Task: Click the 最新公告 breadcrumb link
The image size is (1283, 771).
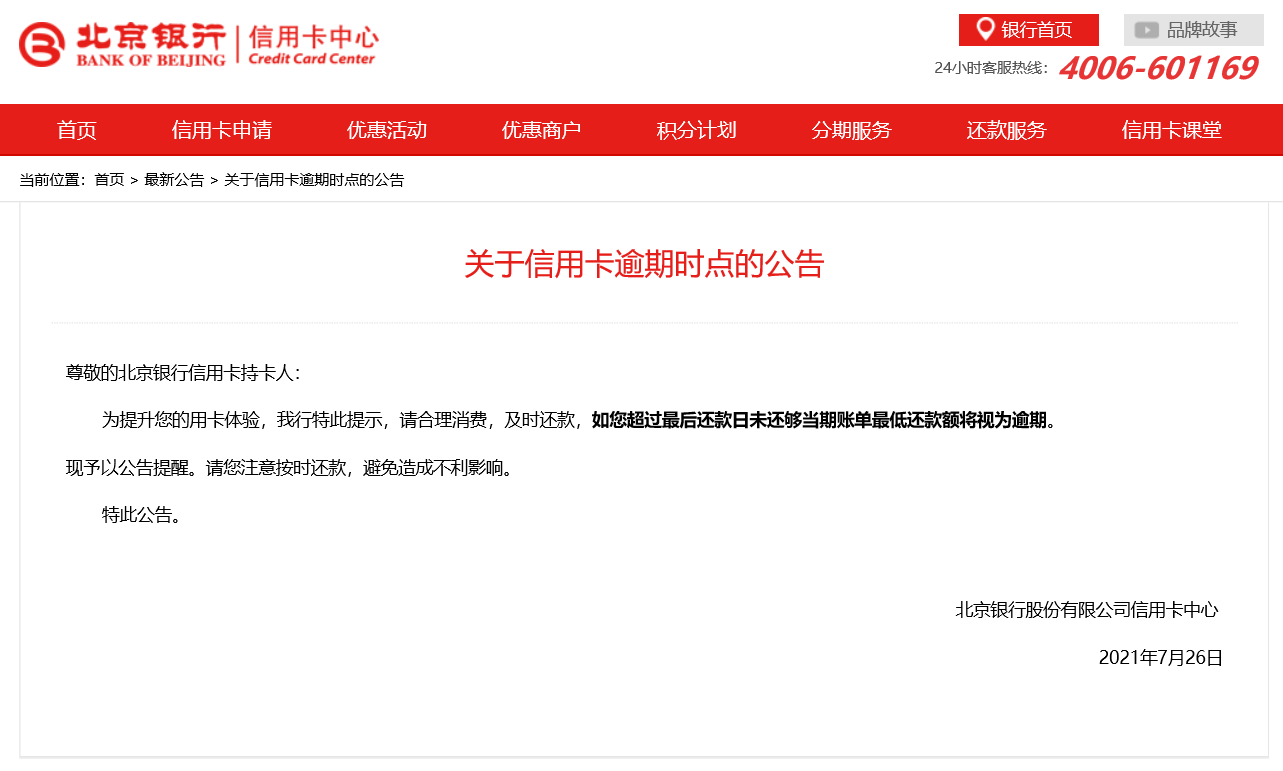Action: [x=174, y=180]
